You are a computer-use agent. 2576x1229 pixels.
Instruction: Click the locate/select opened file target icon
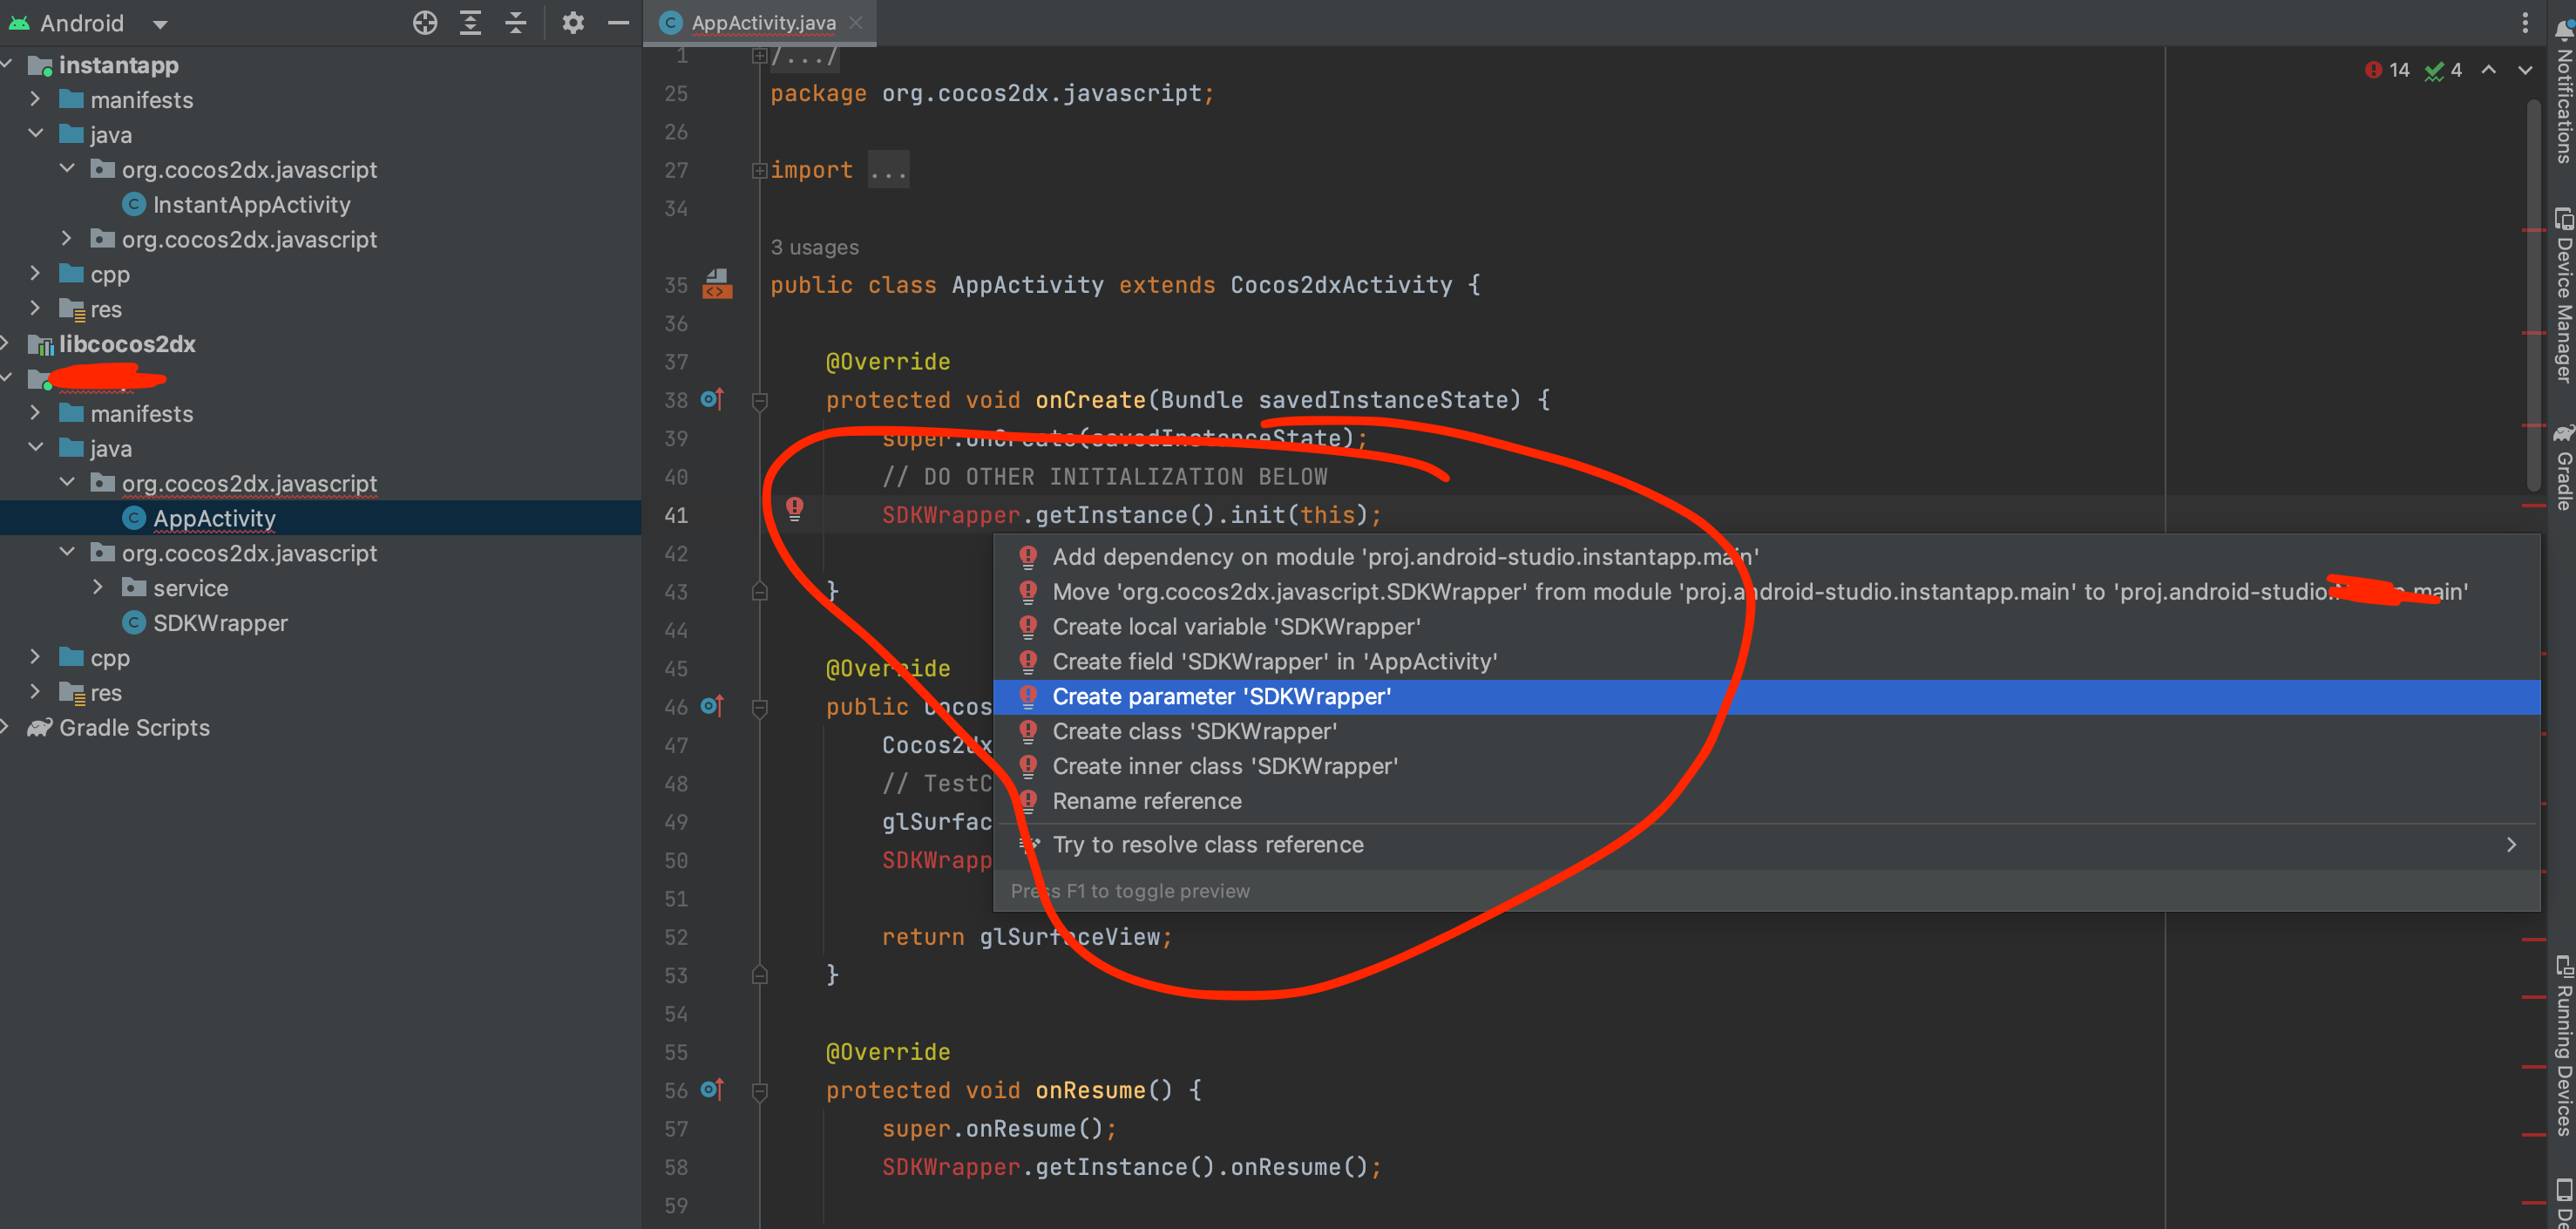[425, 22]
